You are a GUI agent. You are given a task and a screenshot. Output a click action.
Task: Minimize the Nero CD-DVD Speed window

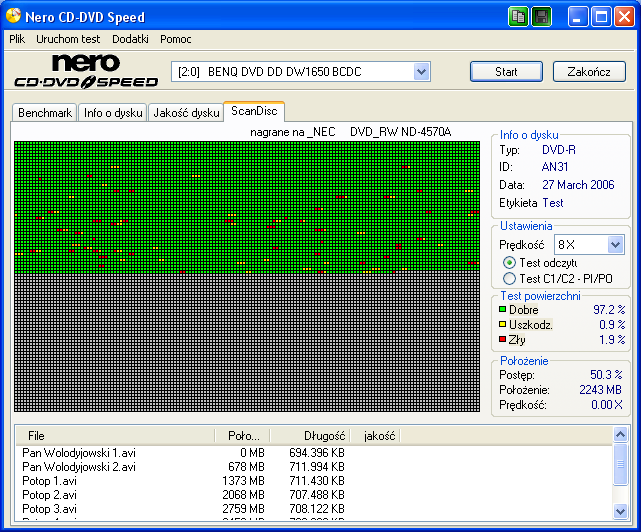578,17
